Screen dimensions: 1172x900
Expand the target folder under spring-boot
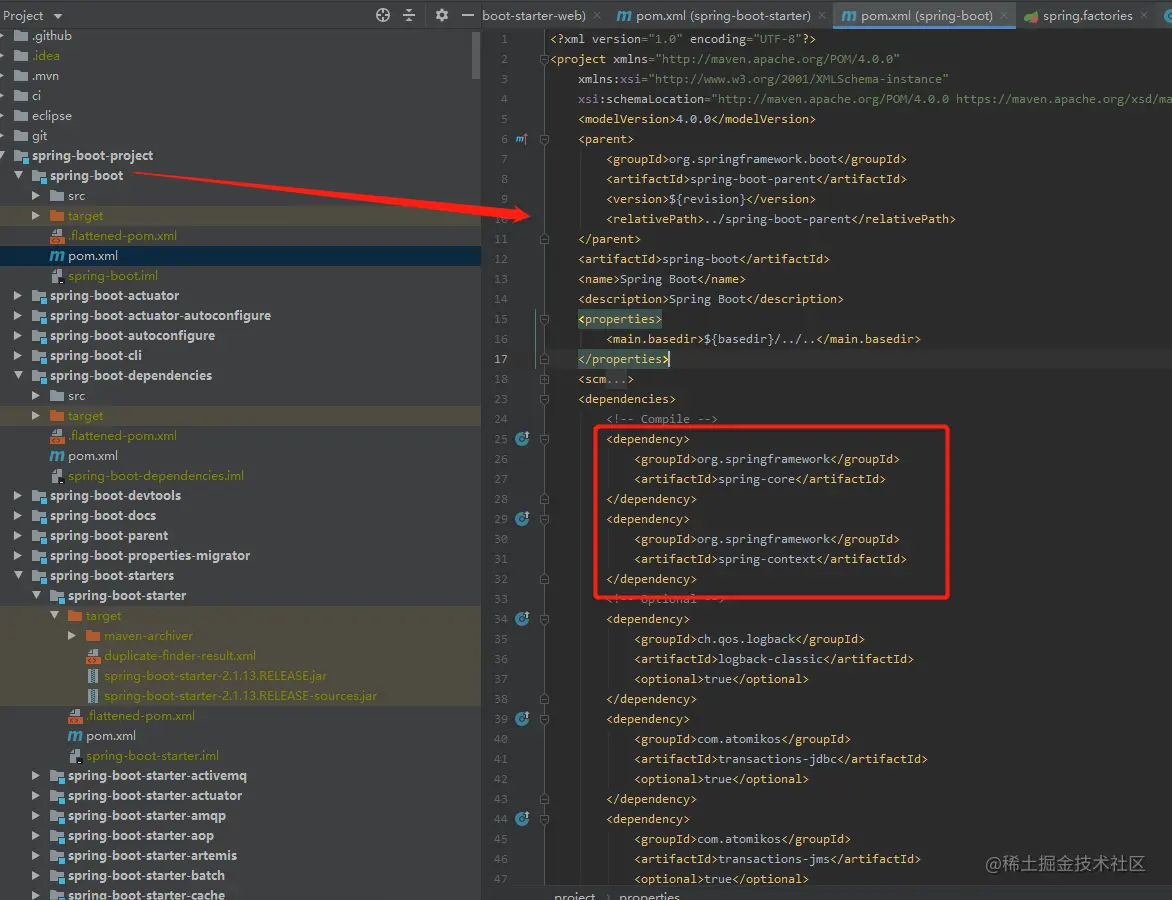click(x=36, y=216)
